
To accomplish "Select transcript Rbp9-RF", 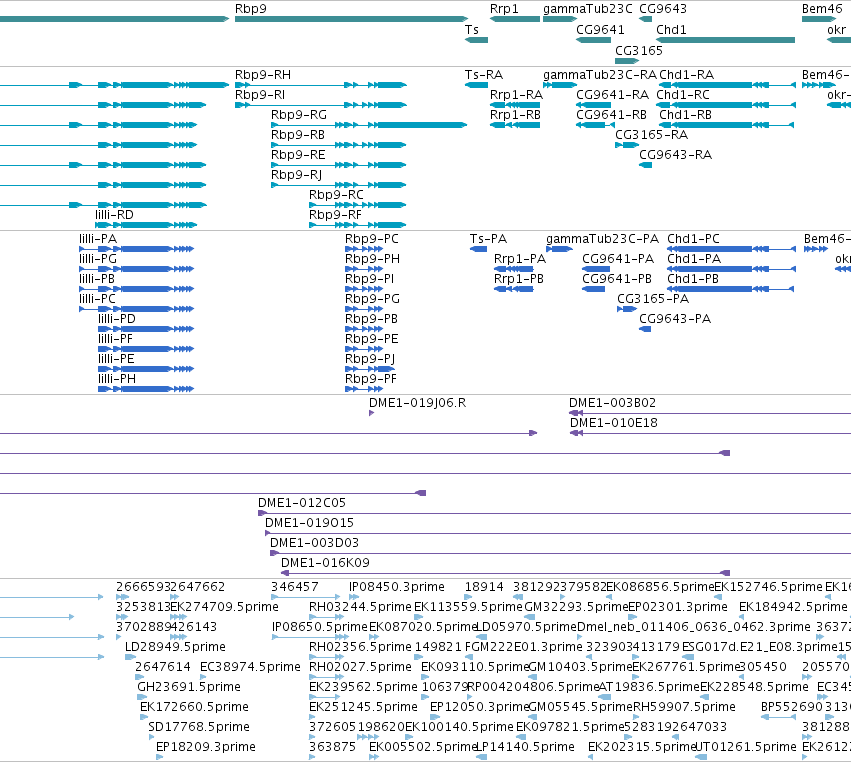I will (358, 225).
